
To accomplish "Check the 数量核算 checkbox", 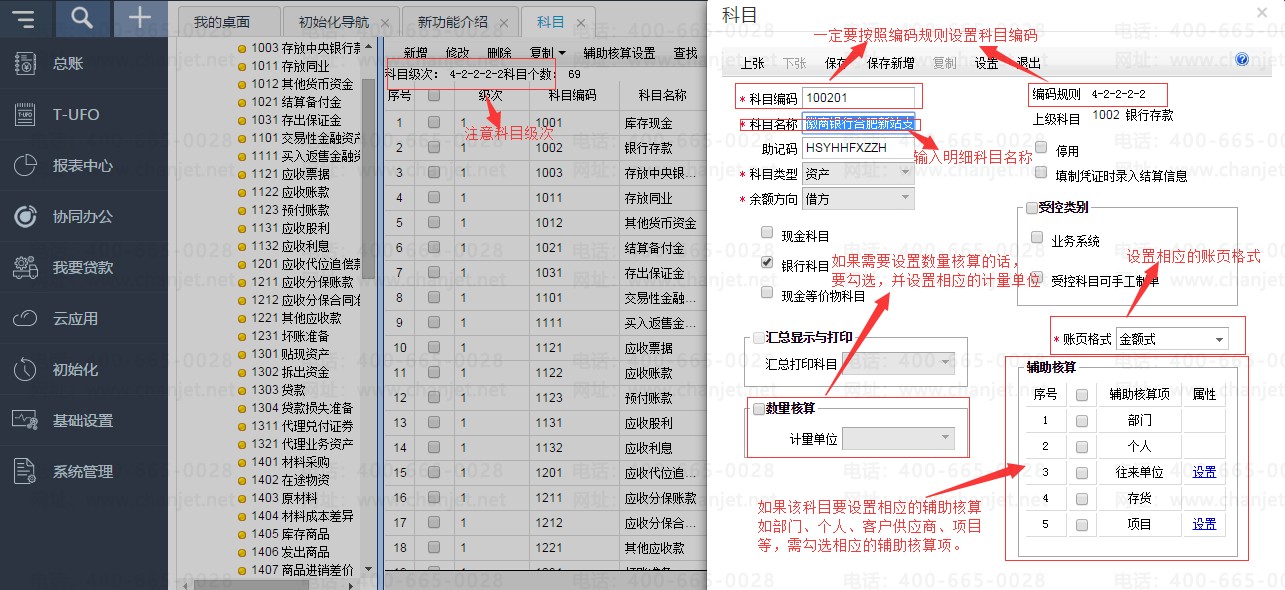I will [757, 408].
